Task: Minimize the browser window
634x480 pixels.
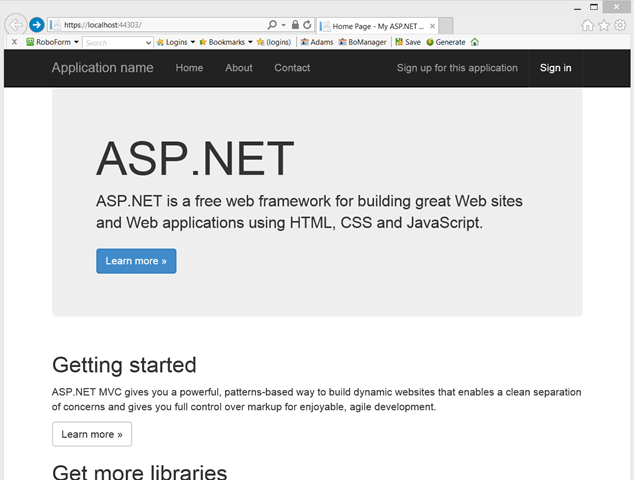Action: coord(577,8)
